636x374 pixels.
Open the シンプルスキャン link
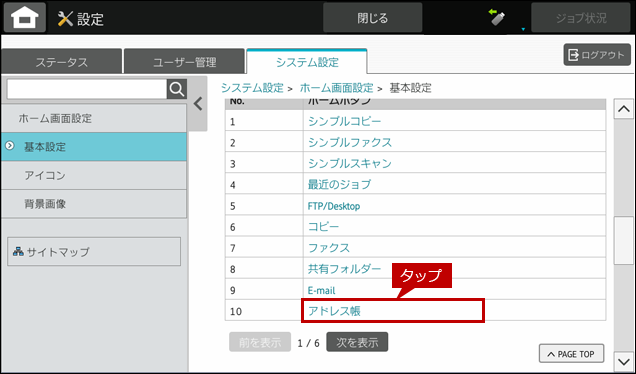coord(350,163)
